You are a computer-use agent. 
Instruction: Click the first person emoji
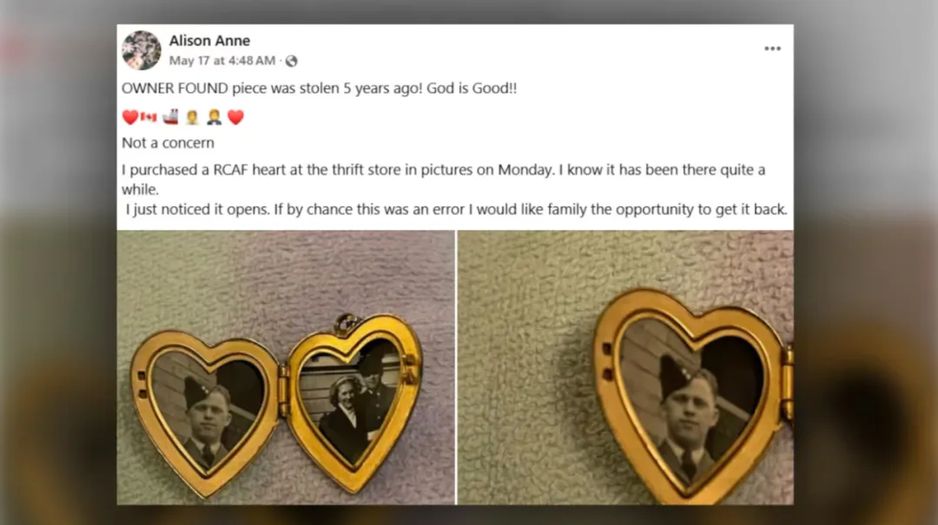point(192,117)
